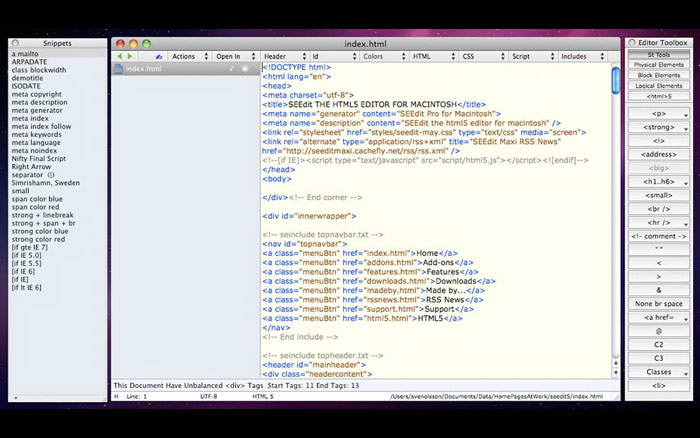Select index.html in the file list
The image size is (700, 438).
tap(145, 69)
